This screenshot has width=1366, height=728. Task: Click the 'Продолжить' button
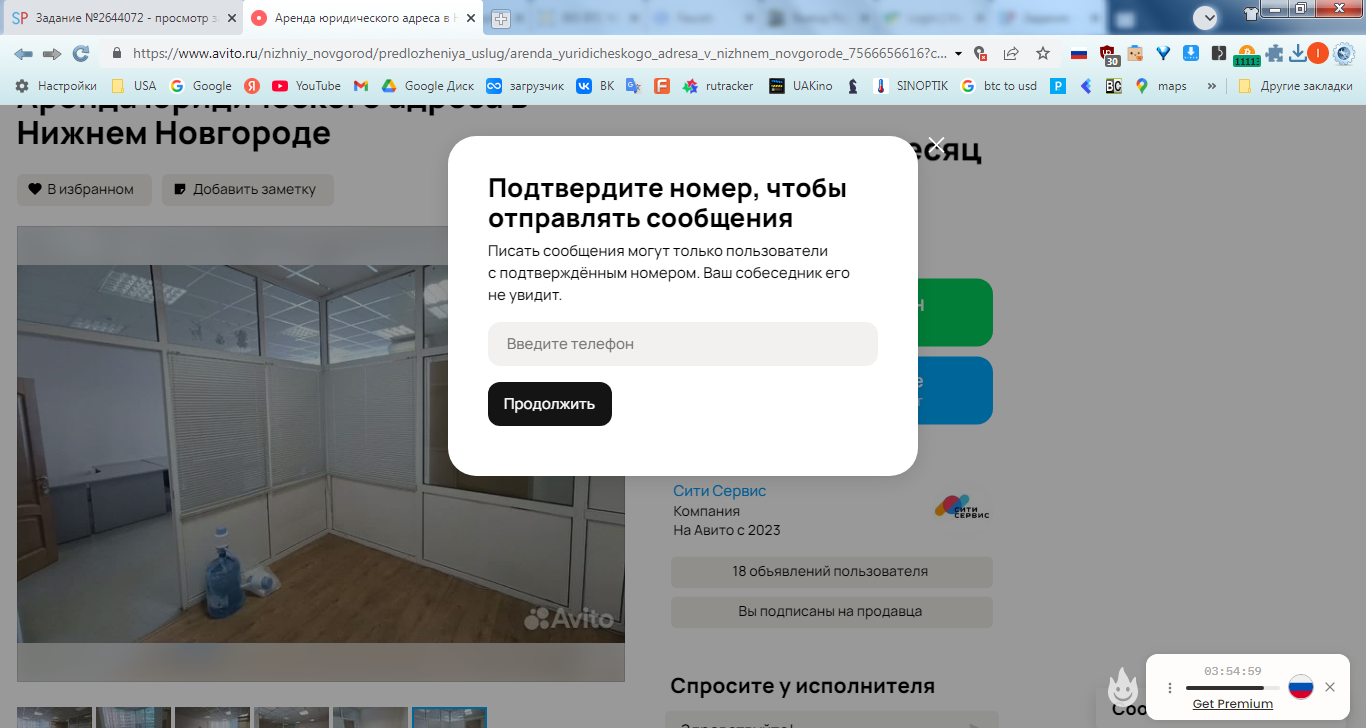pos(550,404)
